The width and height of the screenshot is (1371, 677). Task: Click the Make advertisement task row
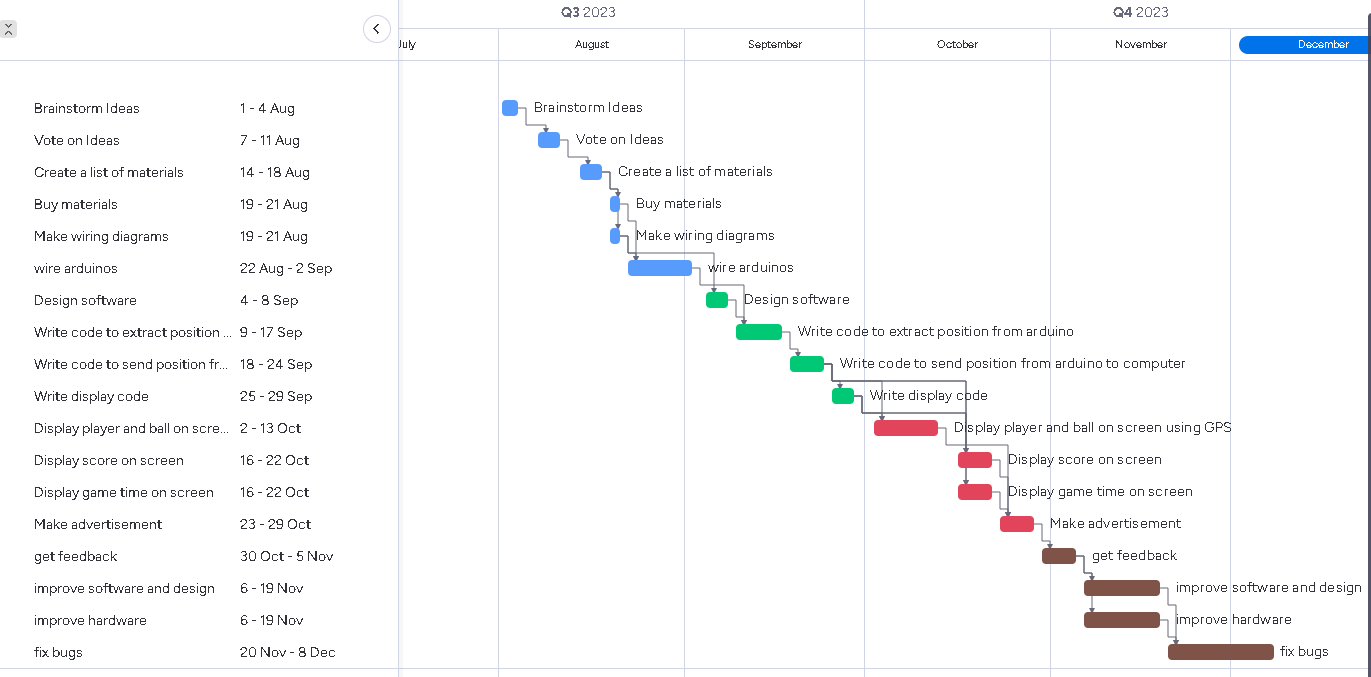pyautogui.click(x=97, y=524)
